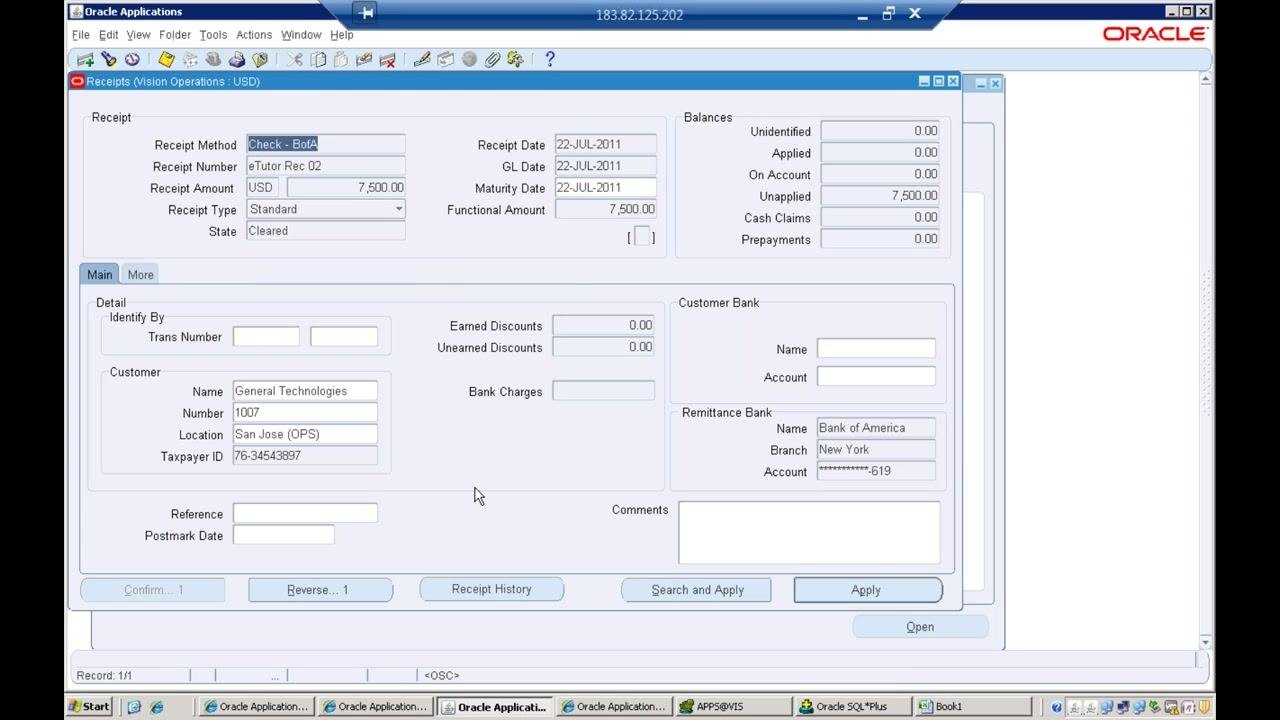The width and height of the screenshot is (1280, 720).
Task: Click the Find flashlight toolbar icon
Action: [108, 60]
